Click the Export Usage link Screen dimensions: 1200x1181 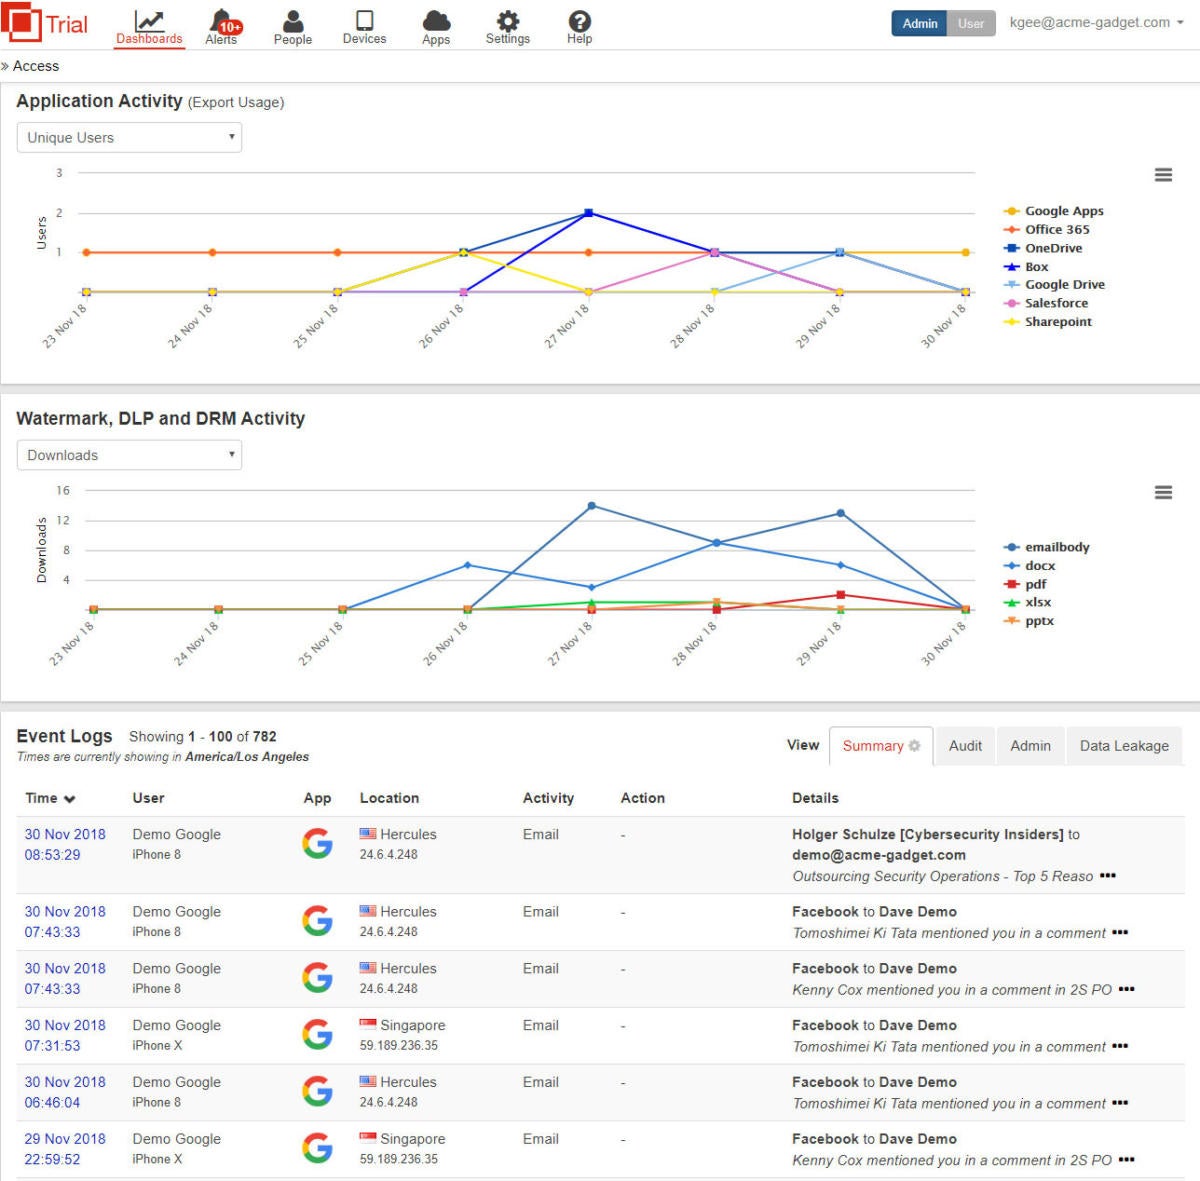[x=235, y=102]
